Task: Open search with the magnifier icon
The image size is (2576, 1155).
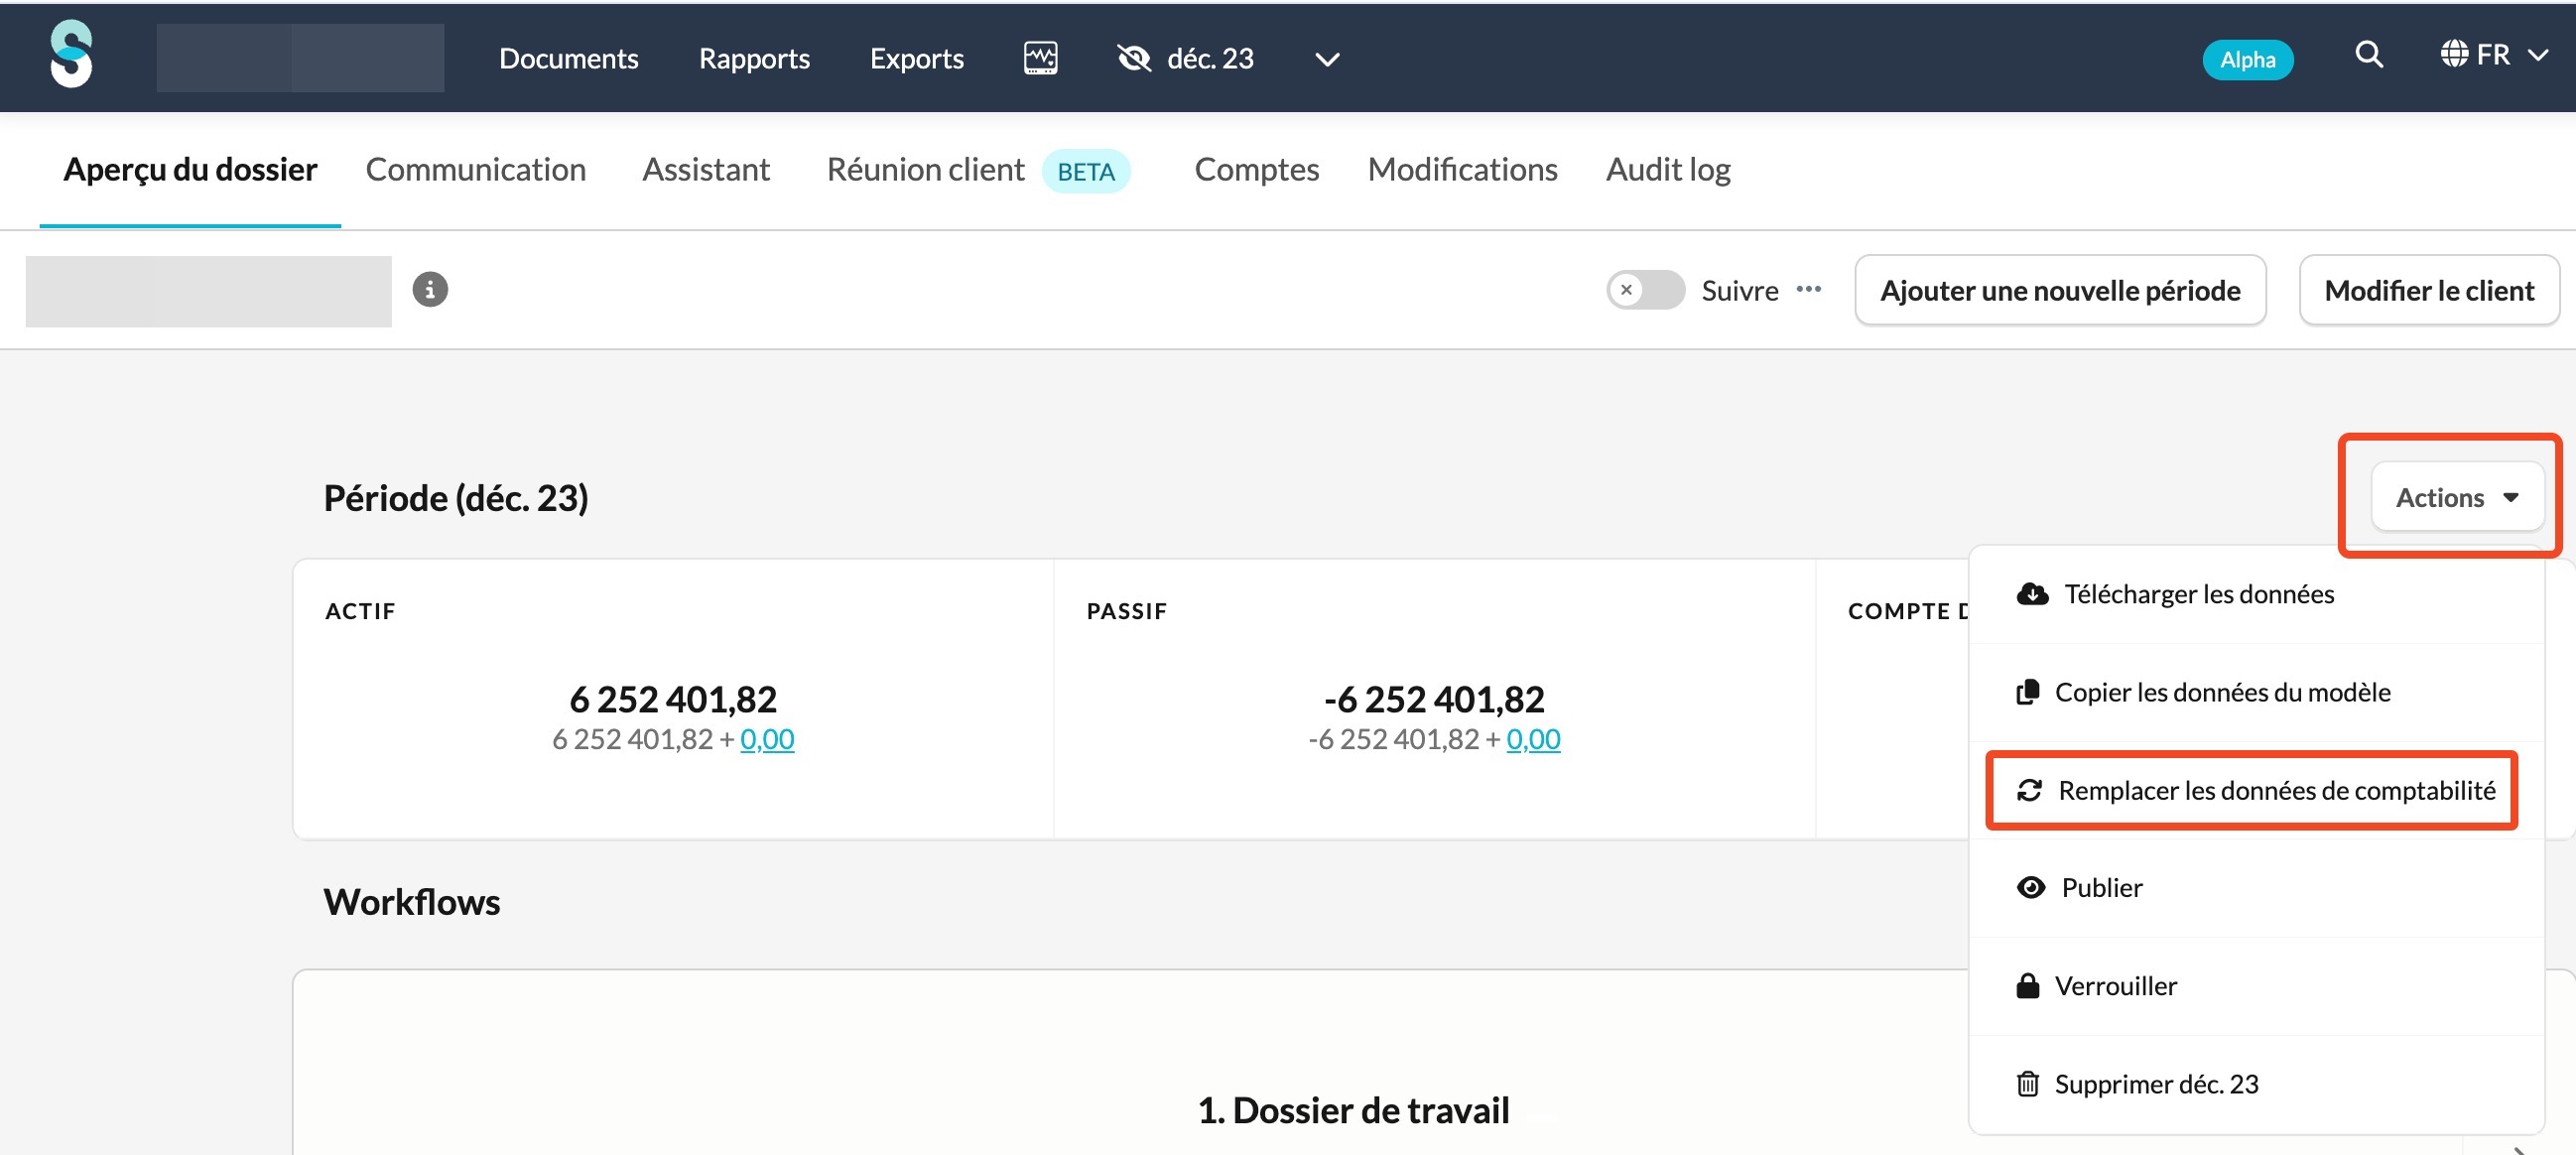Action: 2368,55
